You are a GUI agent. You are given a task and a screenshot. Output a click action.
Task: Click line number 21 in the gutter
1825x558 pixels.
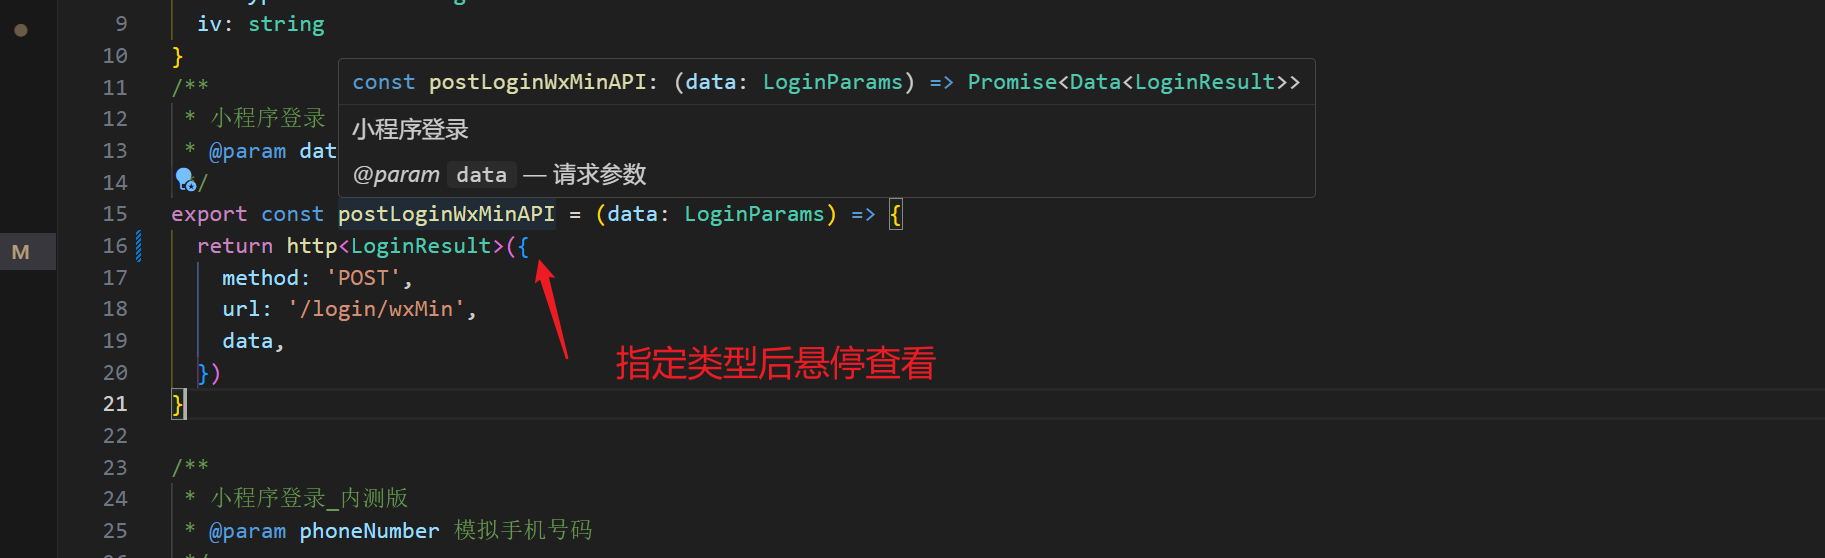115,404
